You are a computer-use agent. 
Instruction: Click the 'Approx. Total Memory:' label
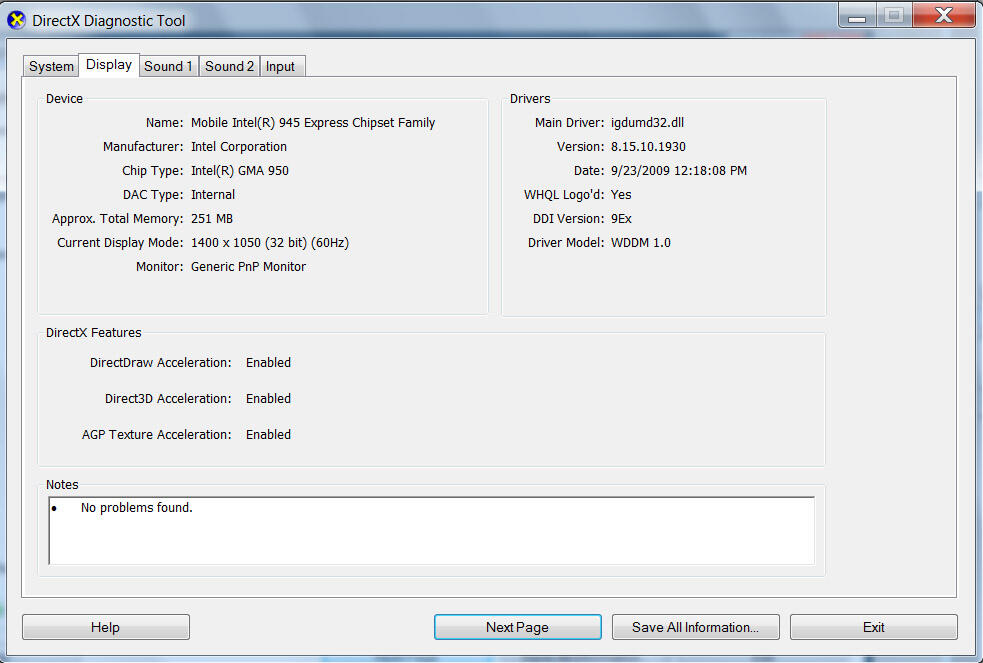(x=117, y=219)
